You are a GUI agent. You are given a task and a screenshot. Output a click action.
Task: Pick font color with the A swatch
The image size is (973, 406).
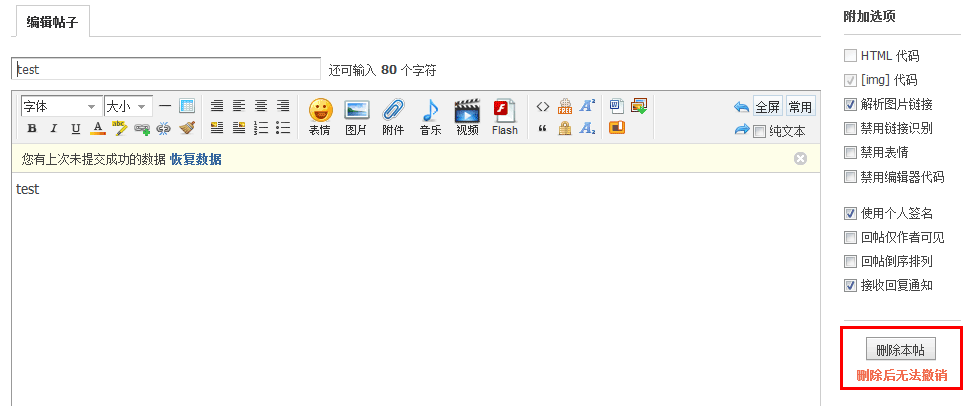click(98, 128)
